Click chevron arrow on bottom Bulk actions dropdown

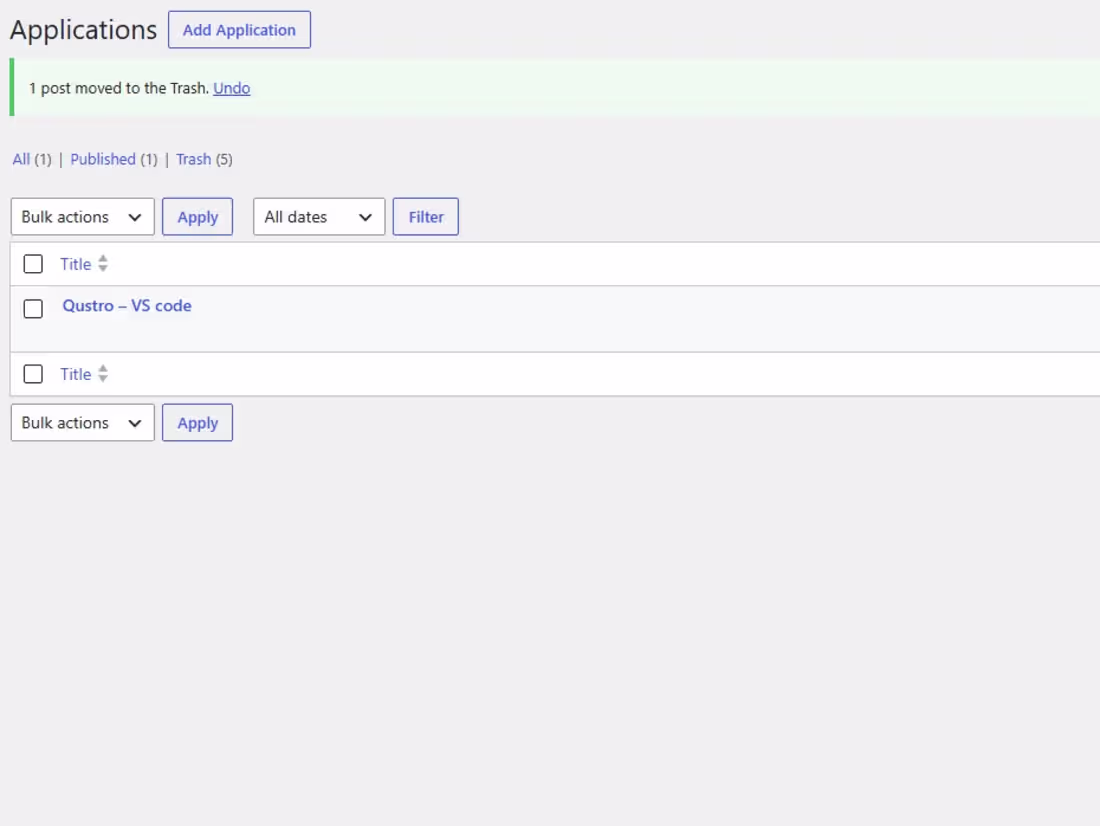pyautogui.click(x=135, y=423)
